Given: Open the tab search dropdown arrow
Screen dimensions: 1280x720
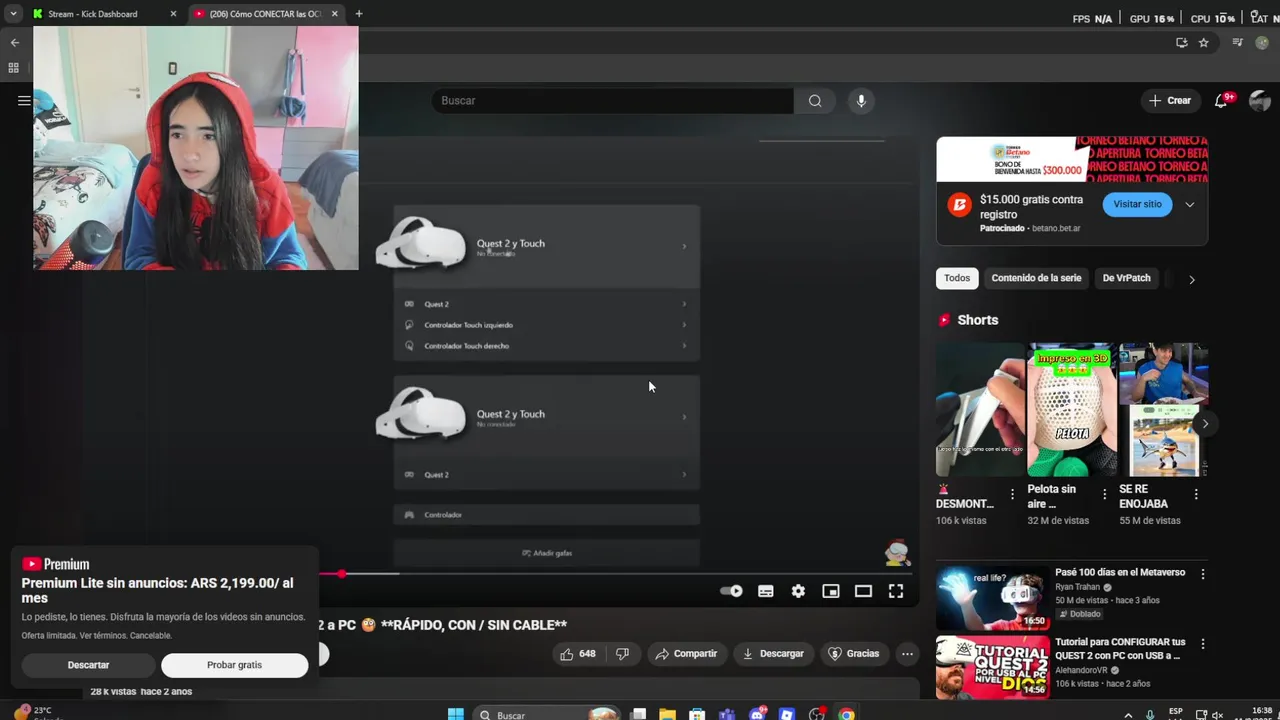Looking at the screenshot, I should point(13,14).
